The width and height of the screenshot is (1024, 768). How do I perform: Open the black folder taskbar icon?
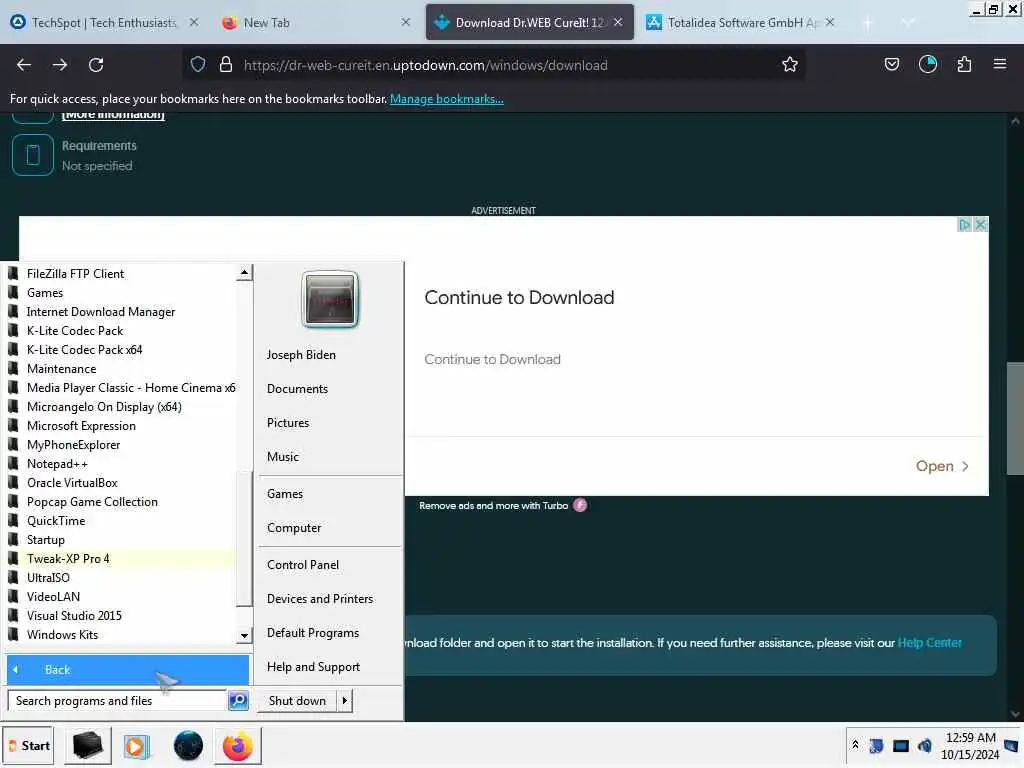[x=87, y=746]
